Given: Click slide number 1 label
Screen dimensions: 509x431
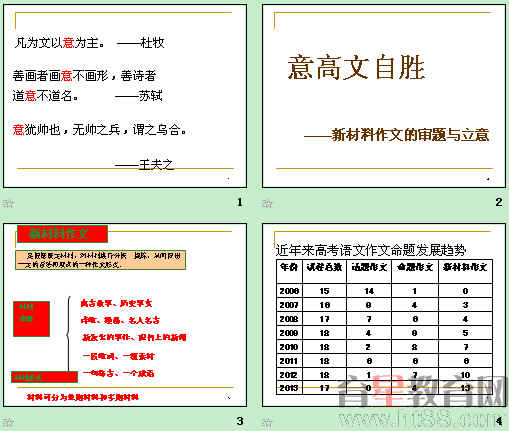Looking at the screenshot, I should (x=239, y=202).
